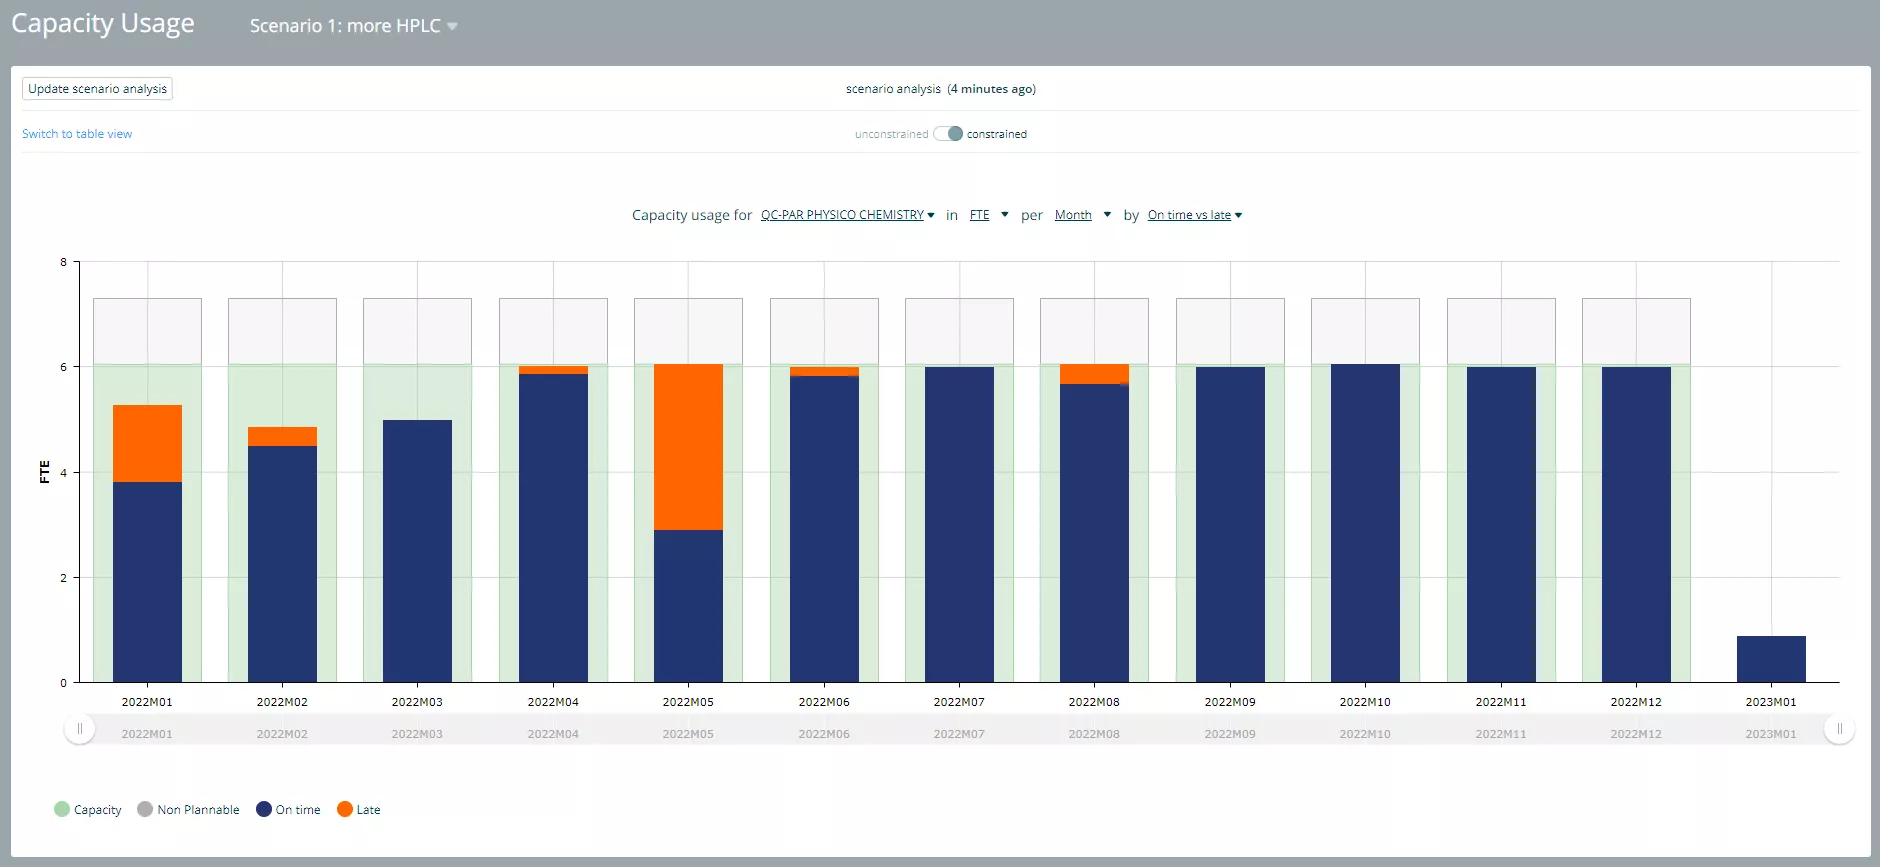Click 2022M07 in the range slider timeline

click(x=959, y=734)
